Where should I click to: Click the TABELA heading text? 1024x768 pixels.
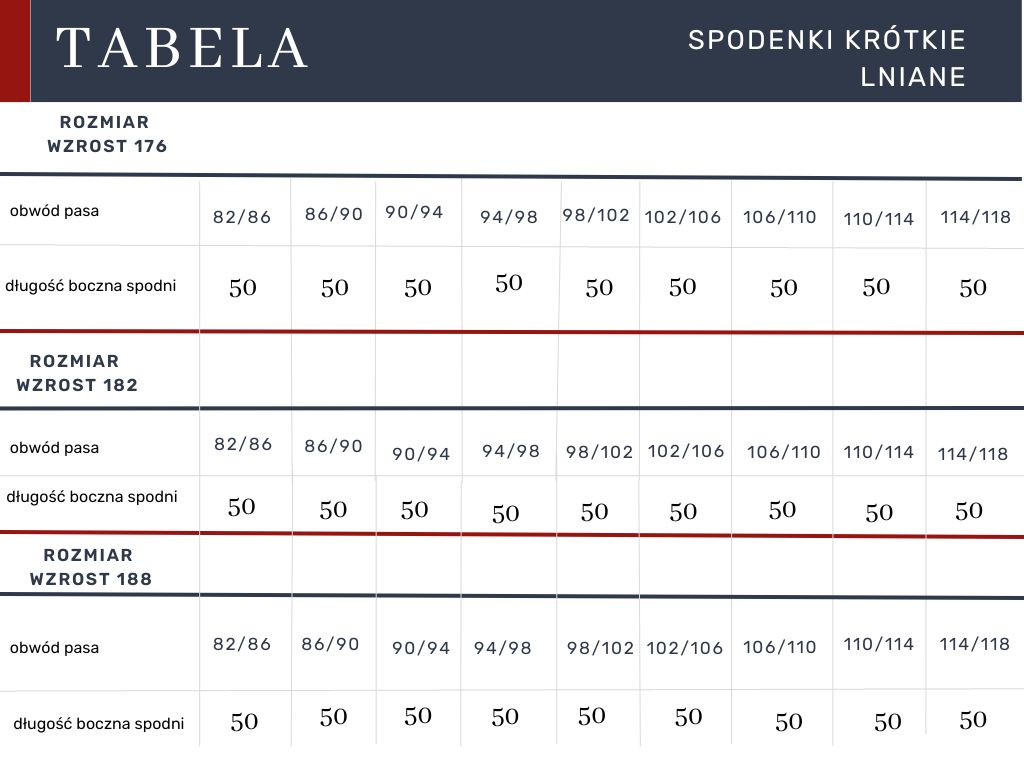tap(182, 49)
